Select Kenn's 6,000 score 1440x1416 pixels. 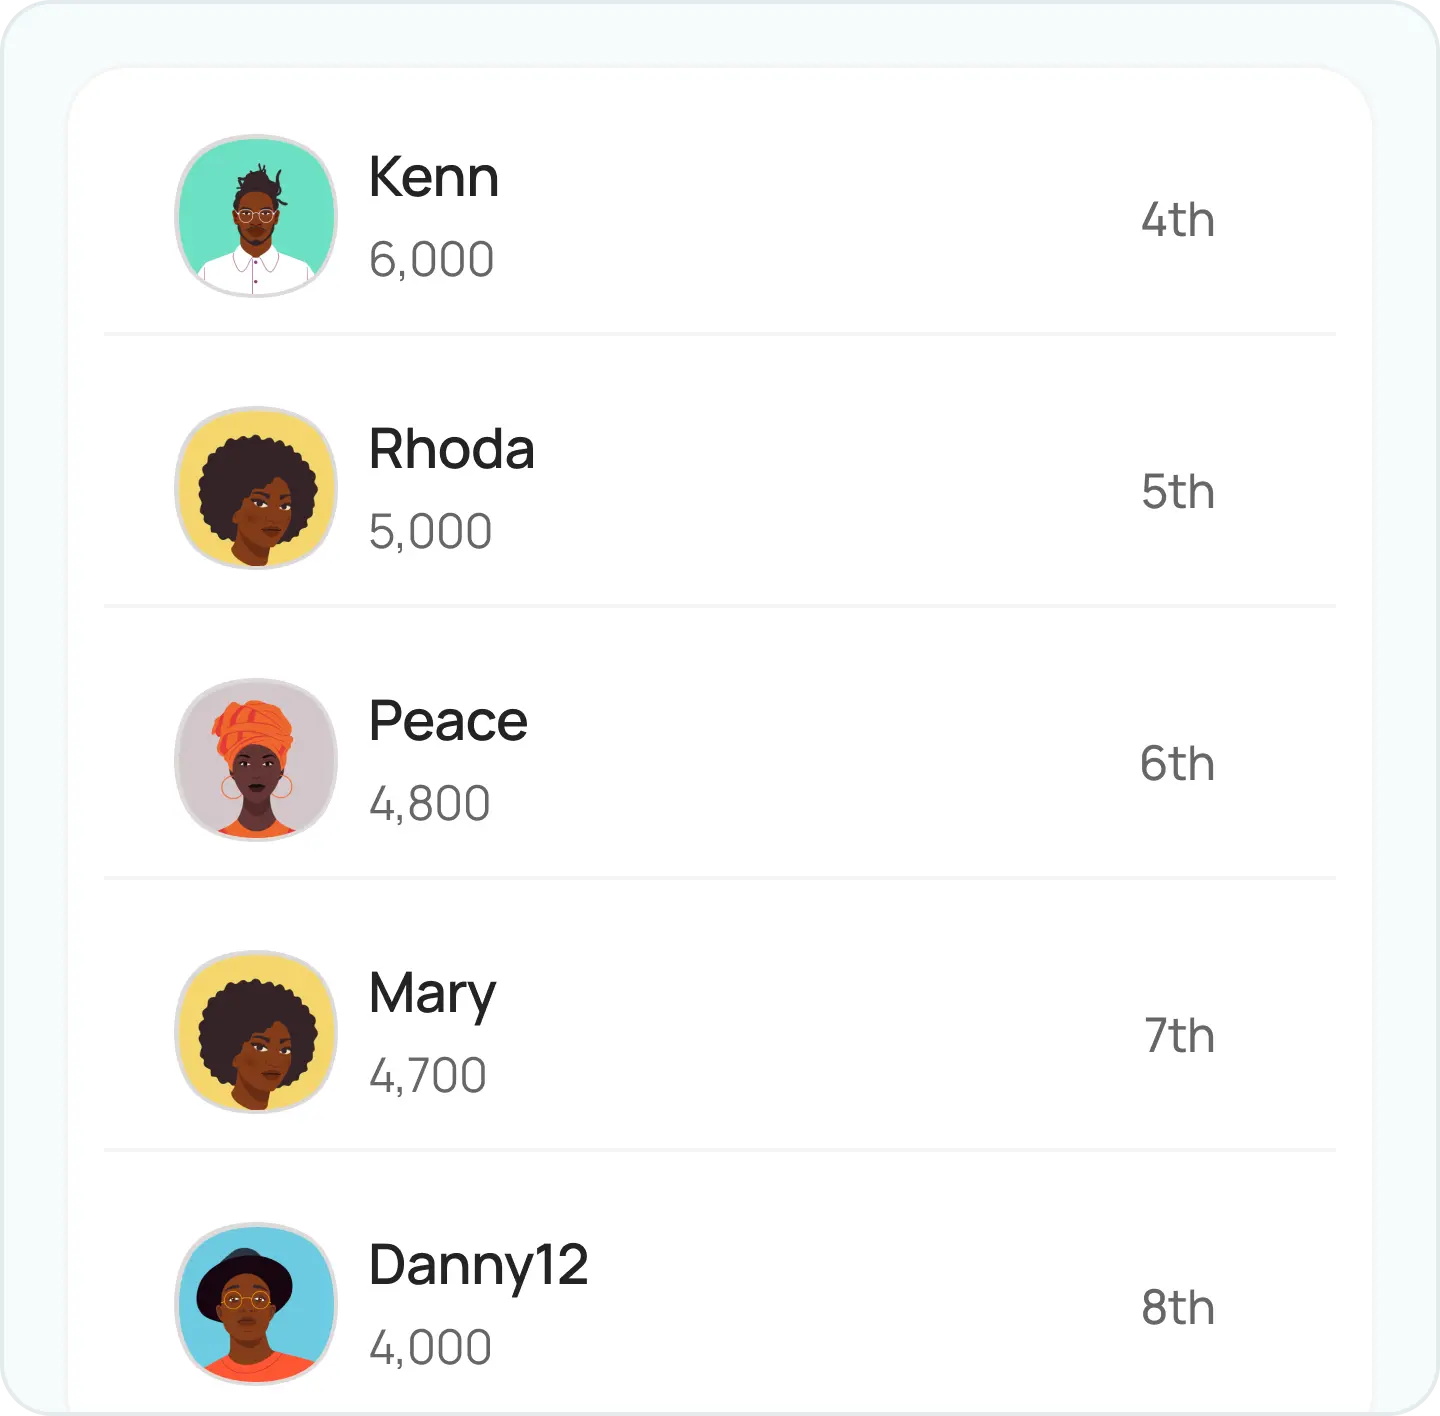point(431,261)
